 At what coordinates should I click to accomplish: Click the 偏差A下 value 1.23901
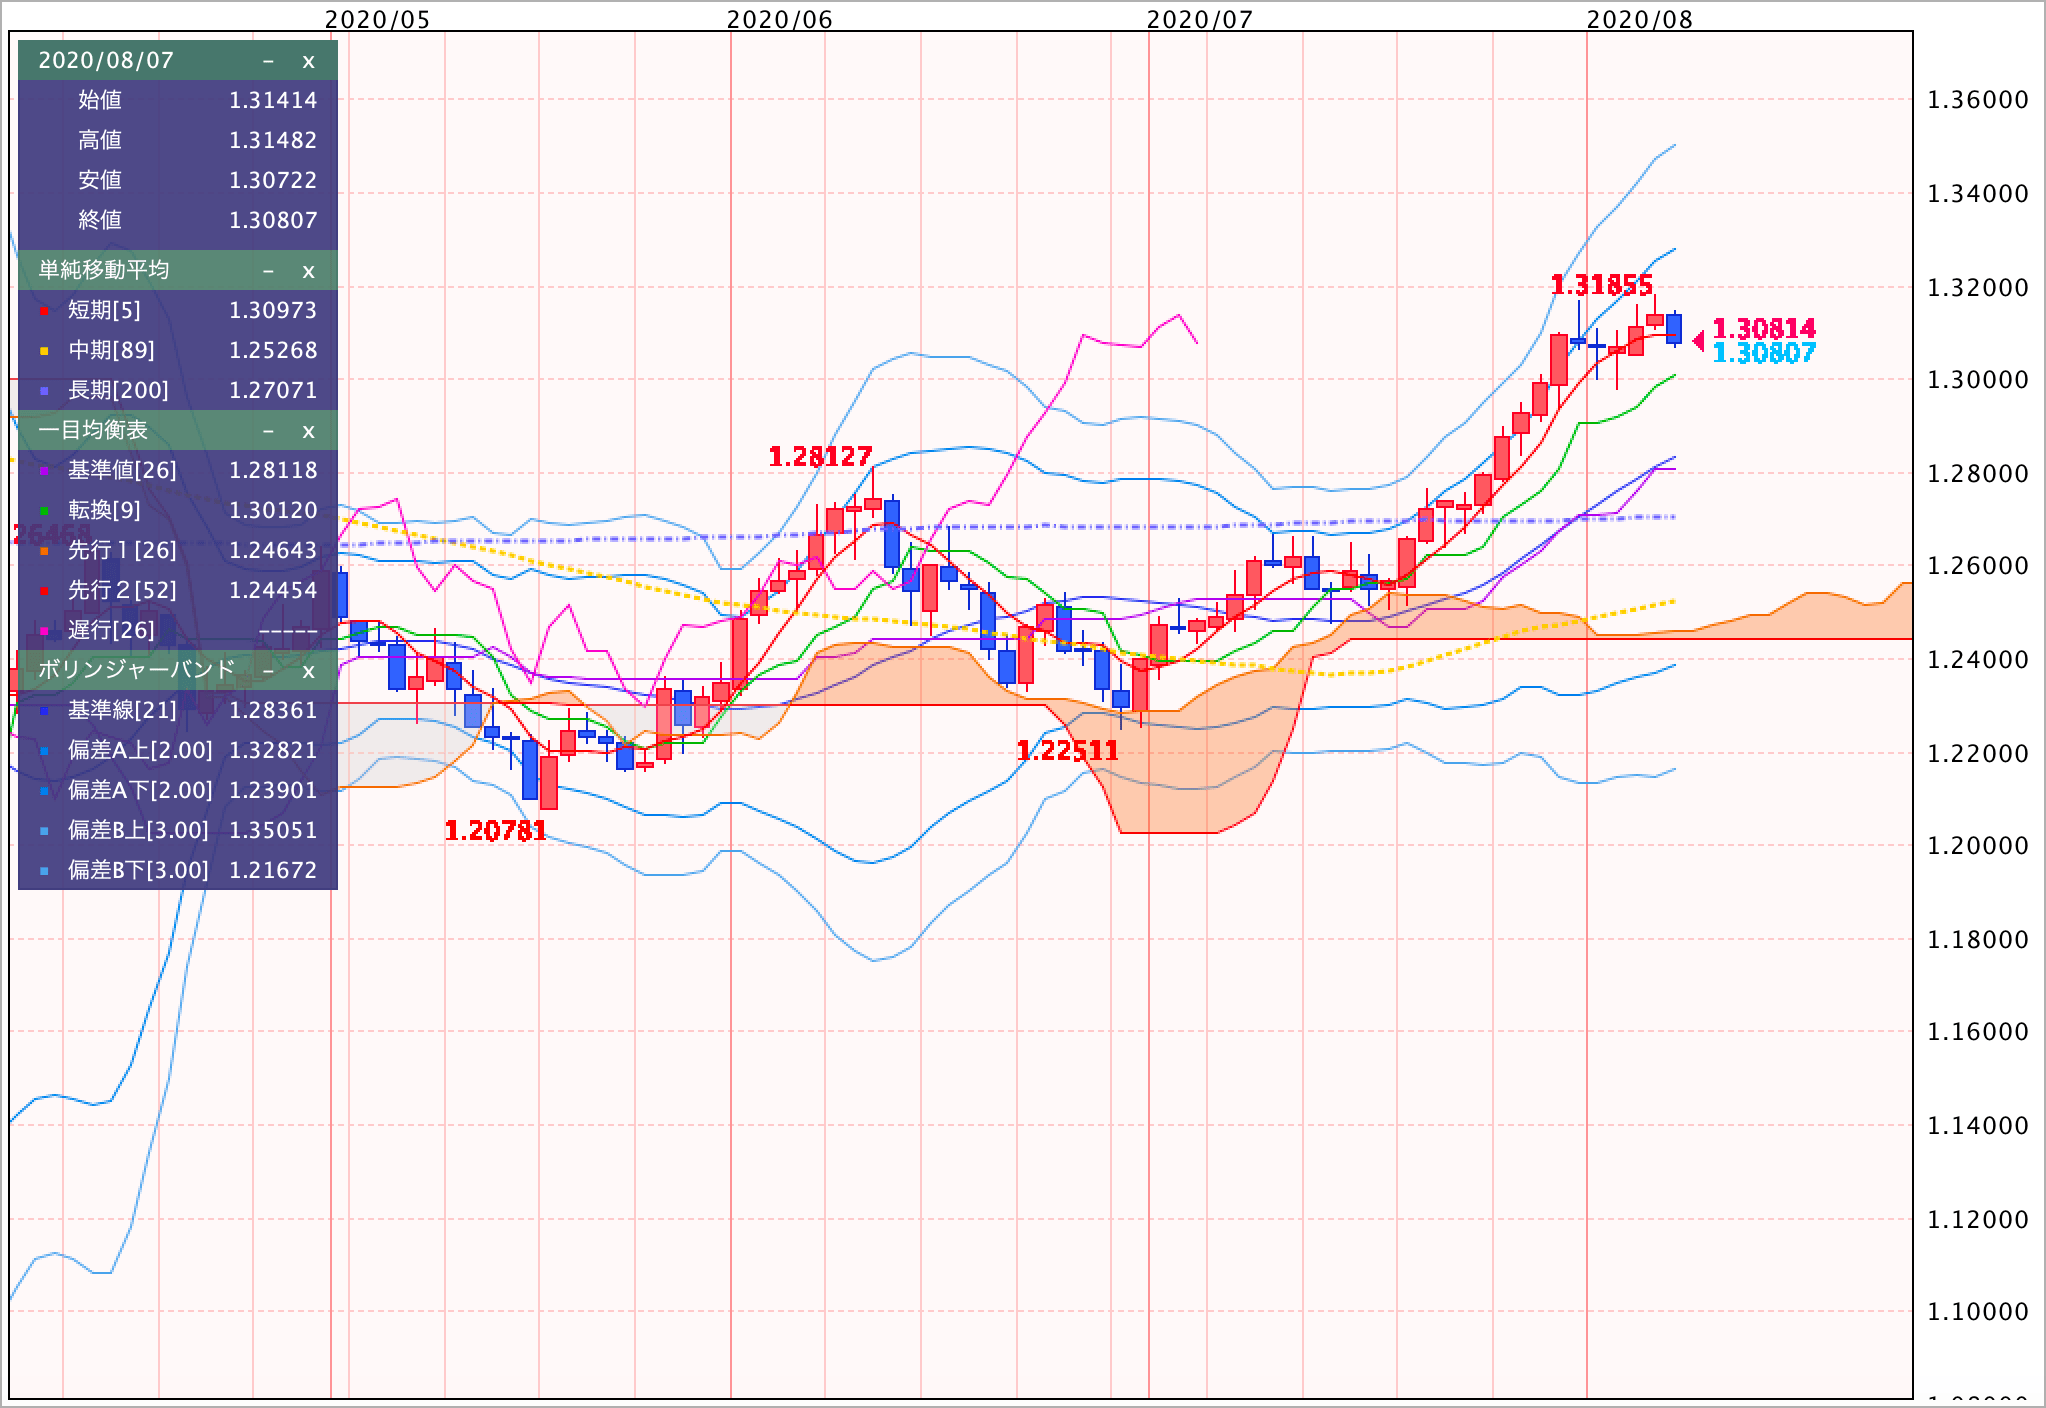coord(273,791)
